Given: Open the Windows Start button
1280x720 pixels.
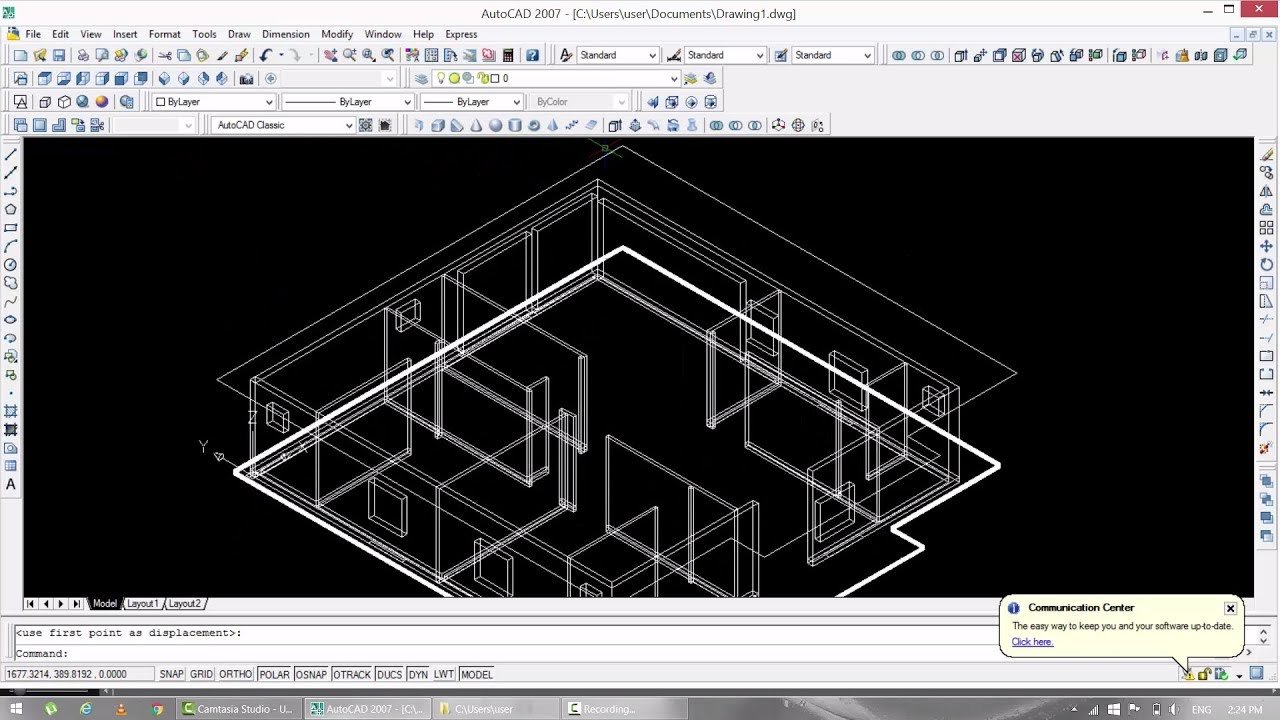Looking at the screenshot, I should (16, 709).
